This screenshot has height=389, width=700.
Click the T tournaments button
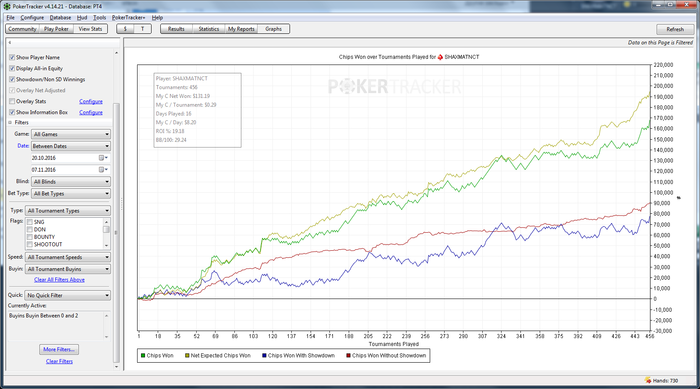point(142,29)
